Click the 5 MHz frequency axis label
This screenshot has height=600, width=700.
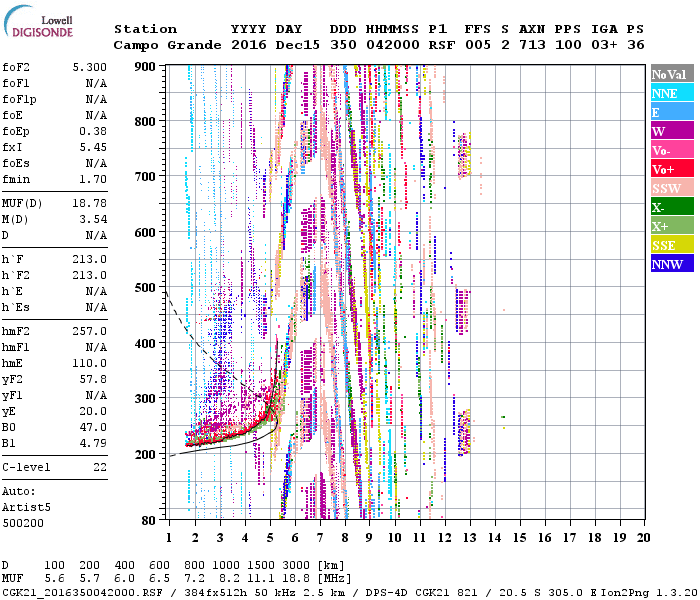click(x=270, y=538)
